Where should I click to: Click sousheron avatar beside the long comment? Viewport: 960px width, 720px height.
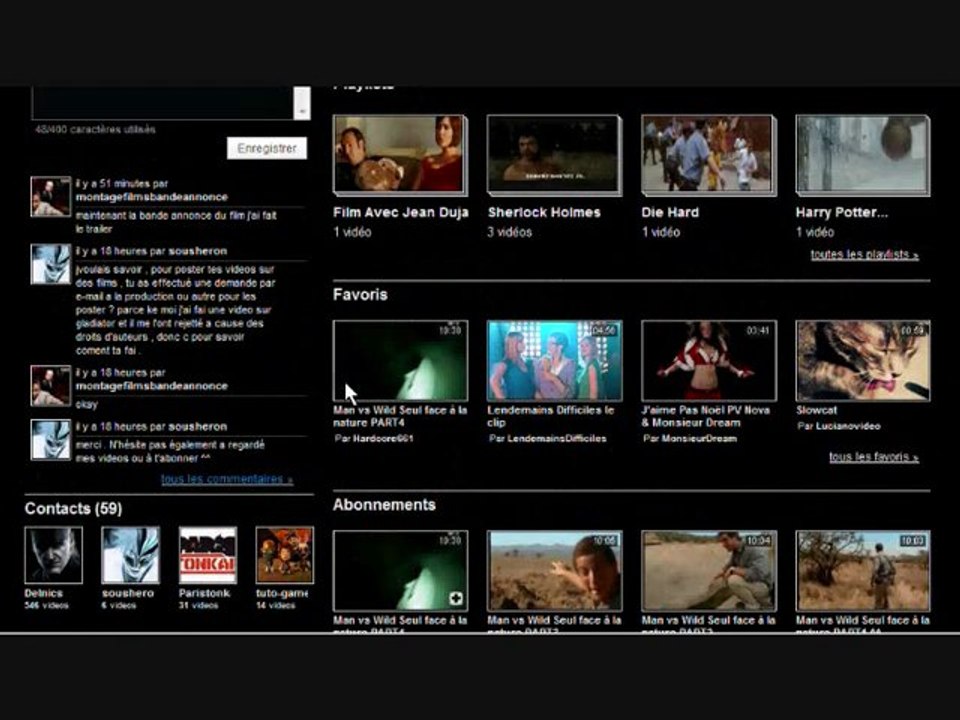click(x=51, y=264)
